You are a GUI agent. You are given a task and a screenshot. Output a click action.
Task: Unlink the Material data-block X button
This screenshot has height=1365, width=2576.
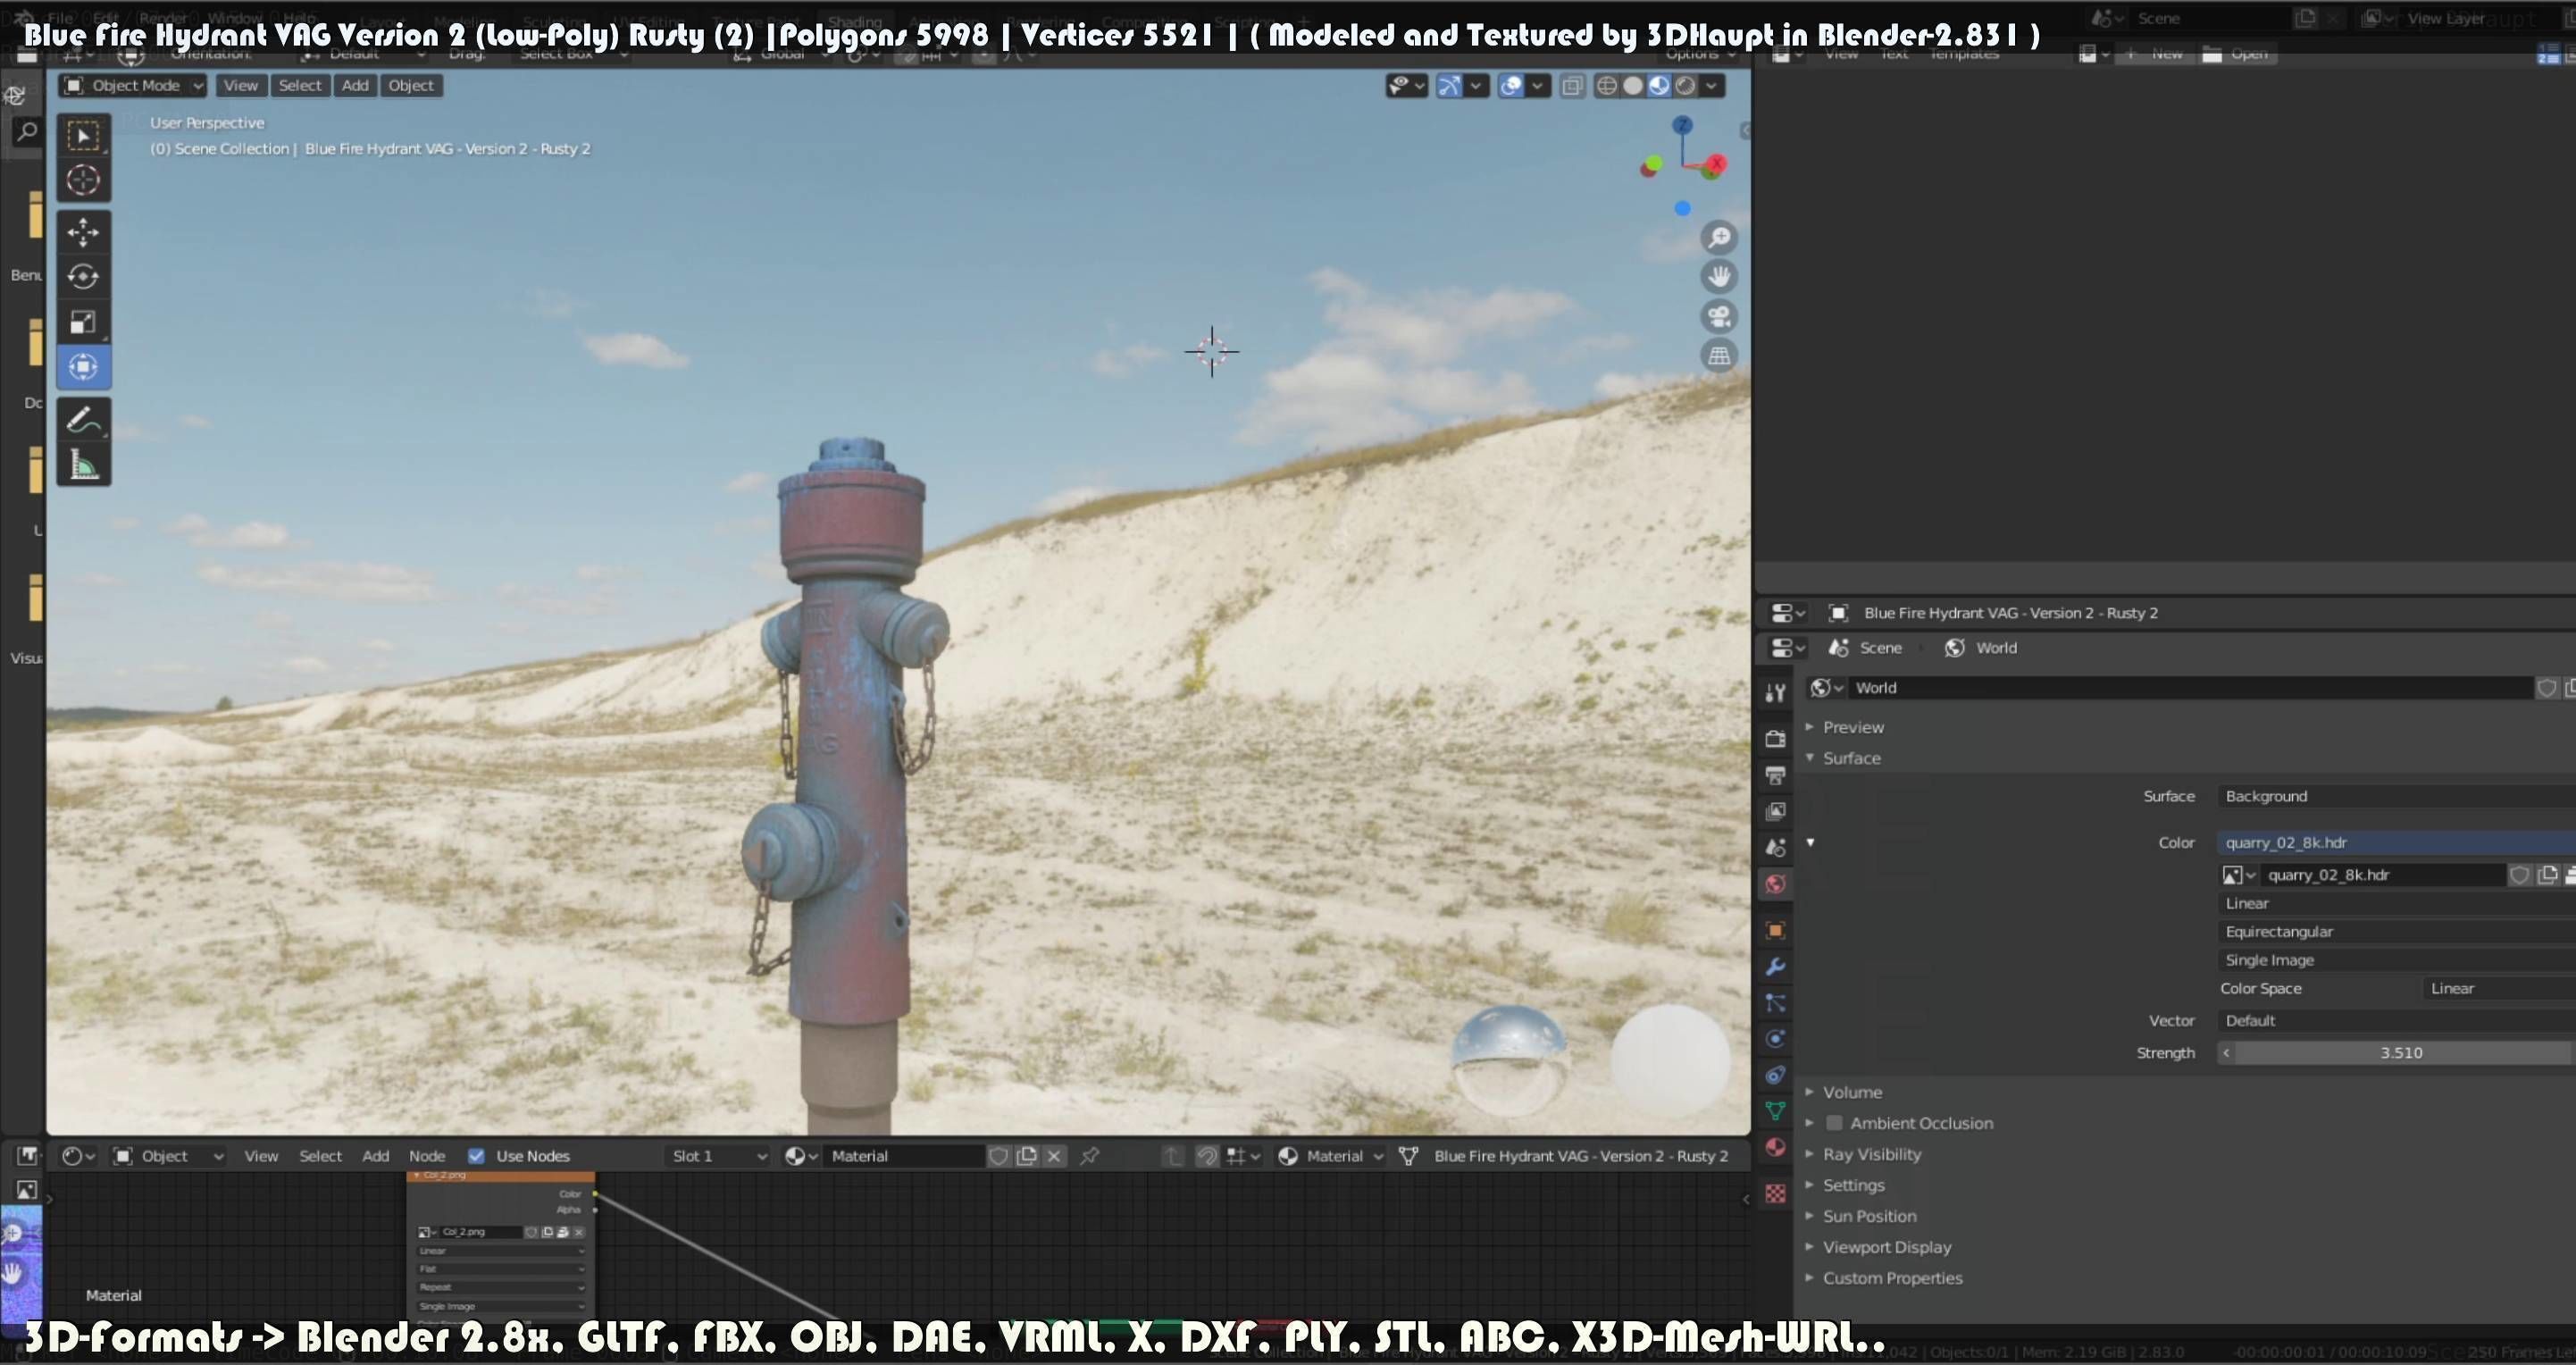(x=1054, y=1156)
